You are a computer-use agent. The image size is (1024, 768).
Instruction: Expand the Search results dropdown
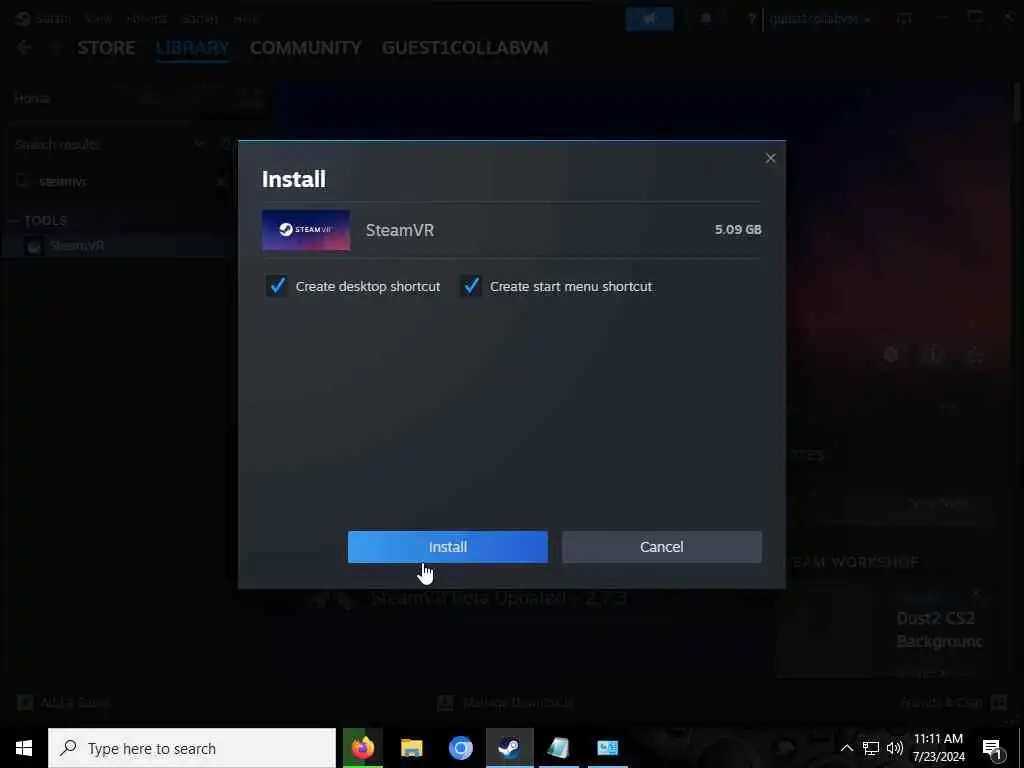[x=199, y=144]
